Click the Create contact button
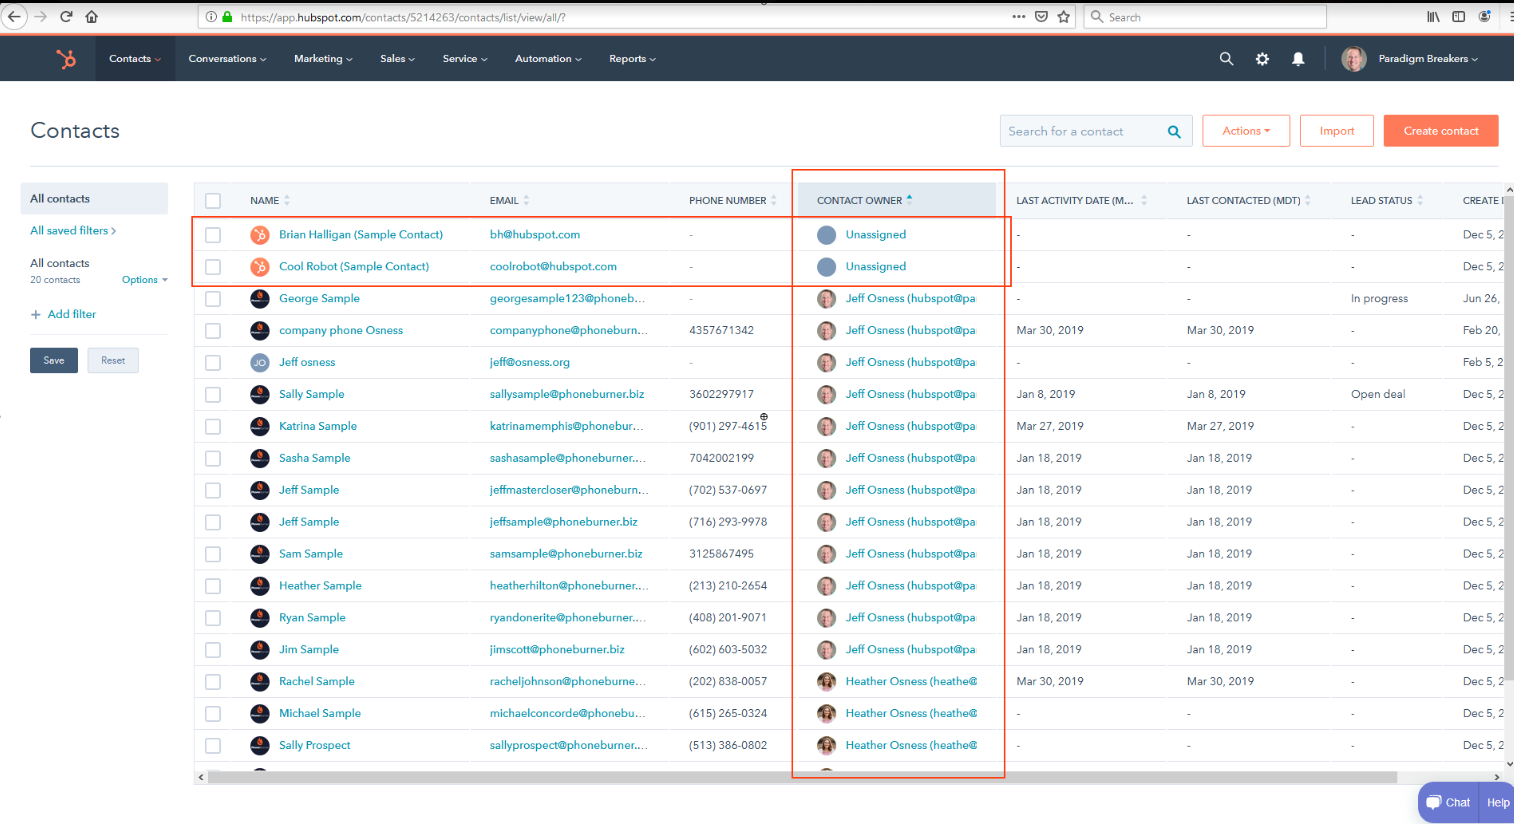The height and width of the screenshot is (824, 1514). click(x=1441, y=131)
